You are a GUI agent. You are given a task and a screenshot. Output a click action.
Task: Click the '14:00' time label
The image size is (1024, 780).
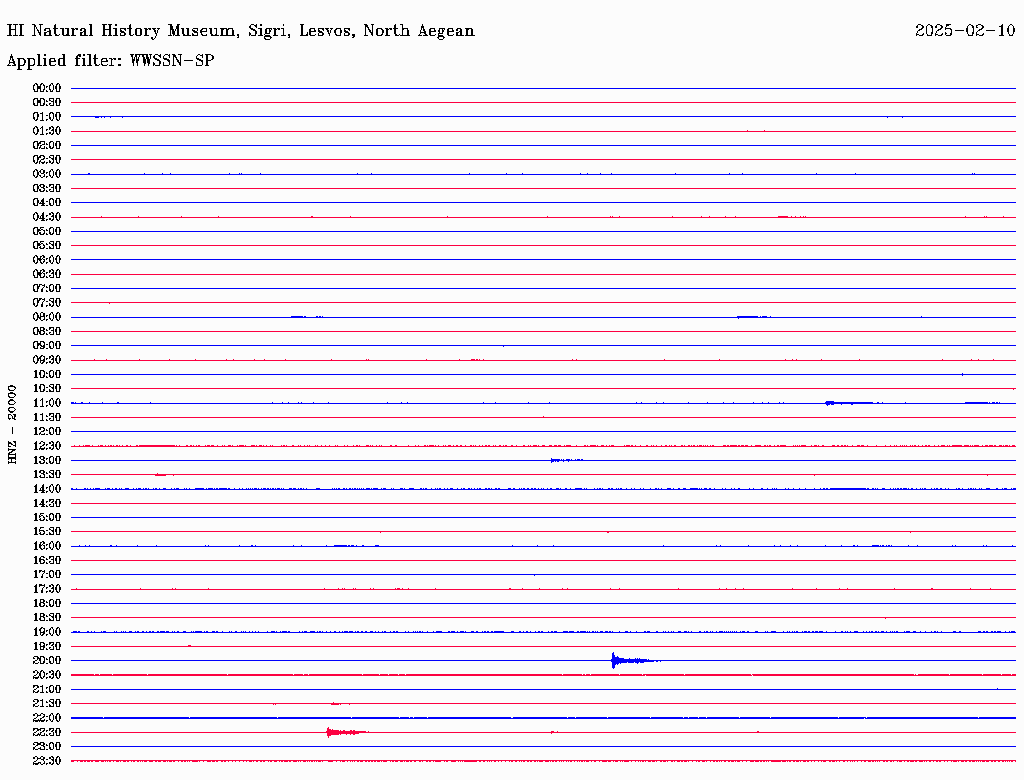tap(47, 489)
